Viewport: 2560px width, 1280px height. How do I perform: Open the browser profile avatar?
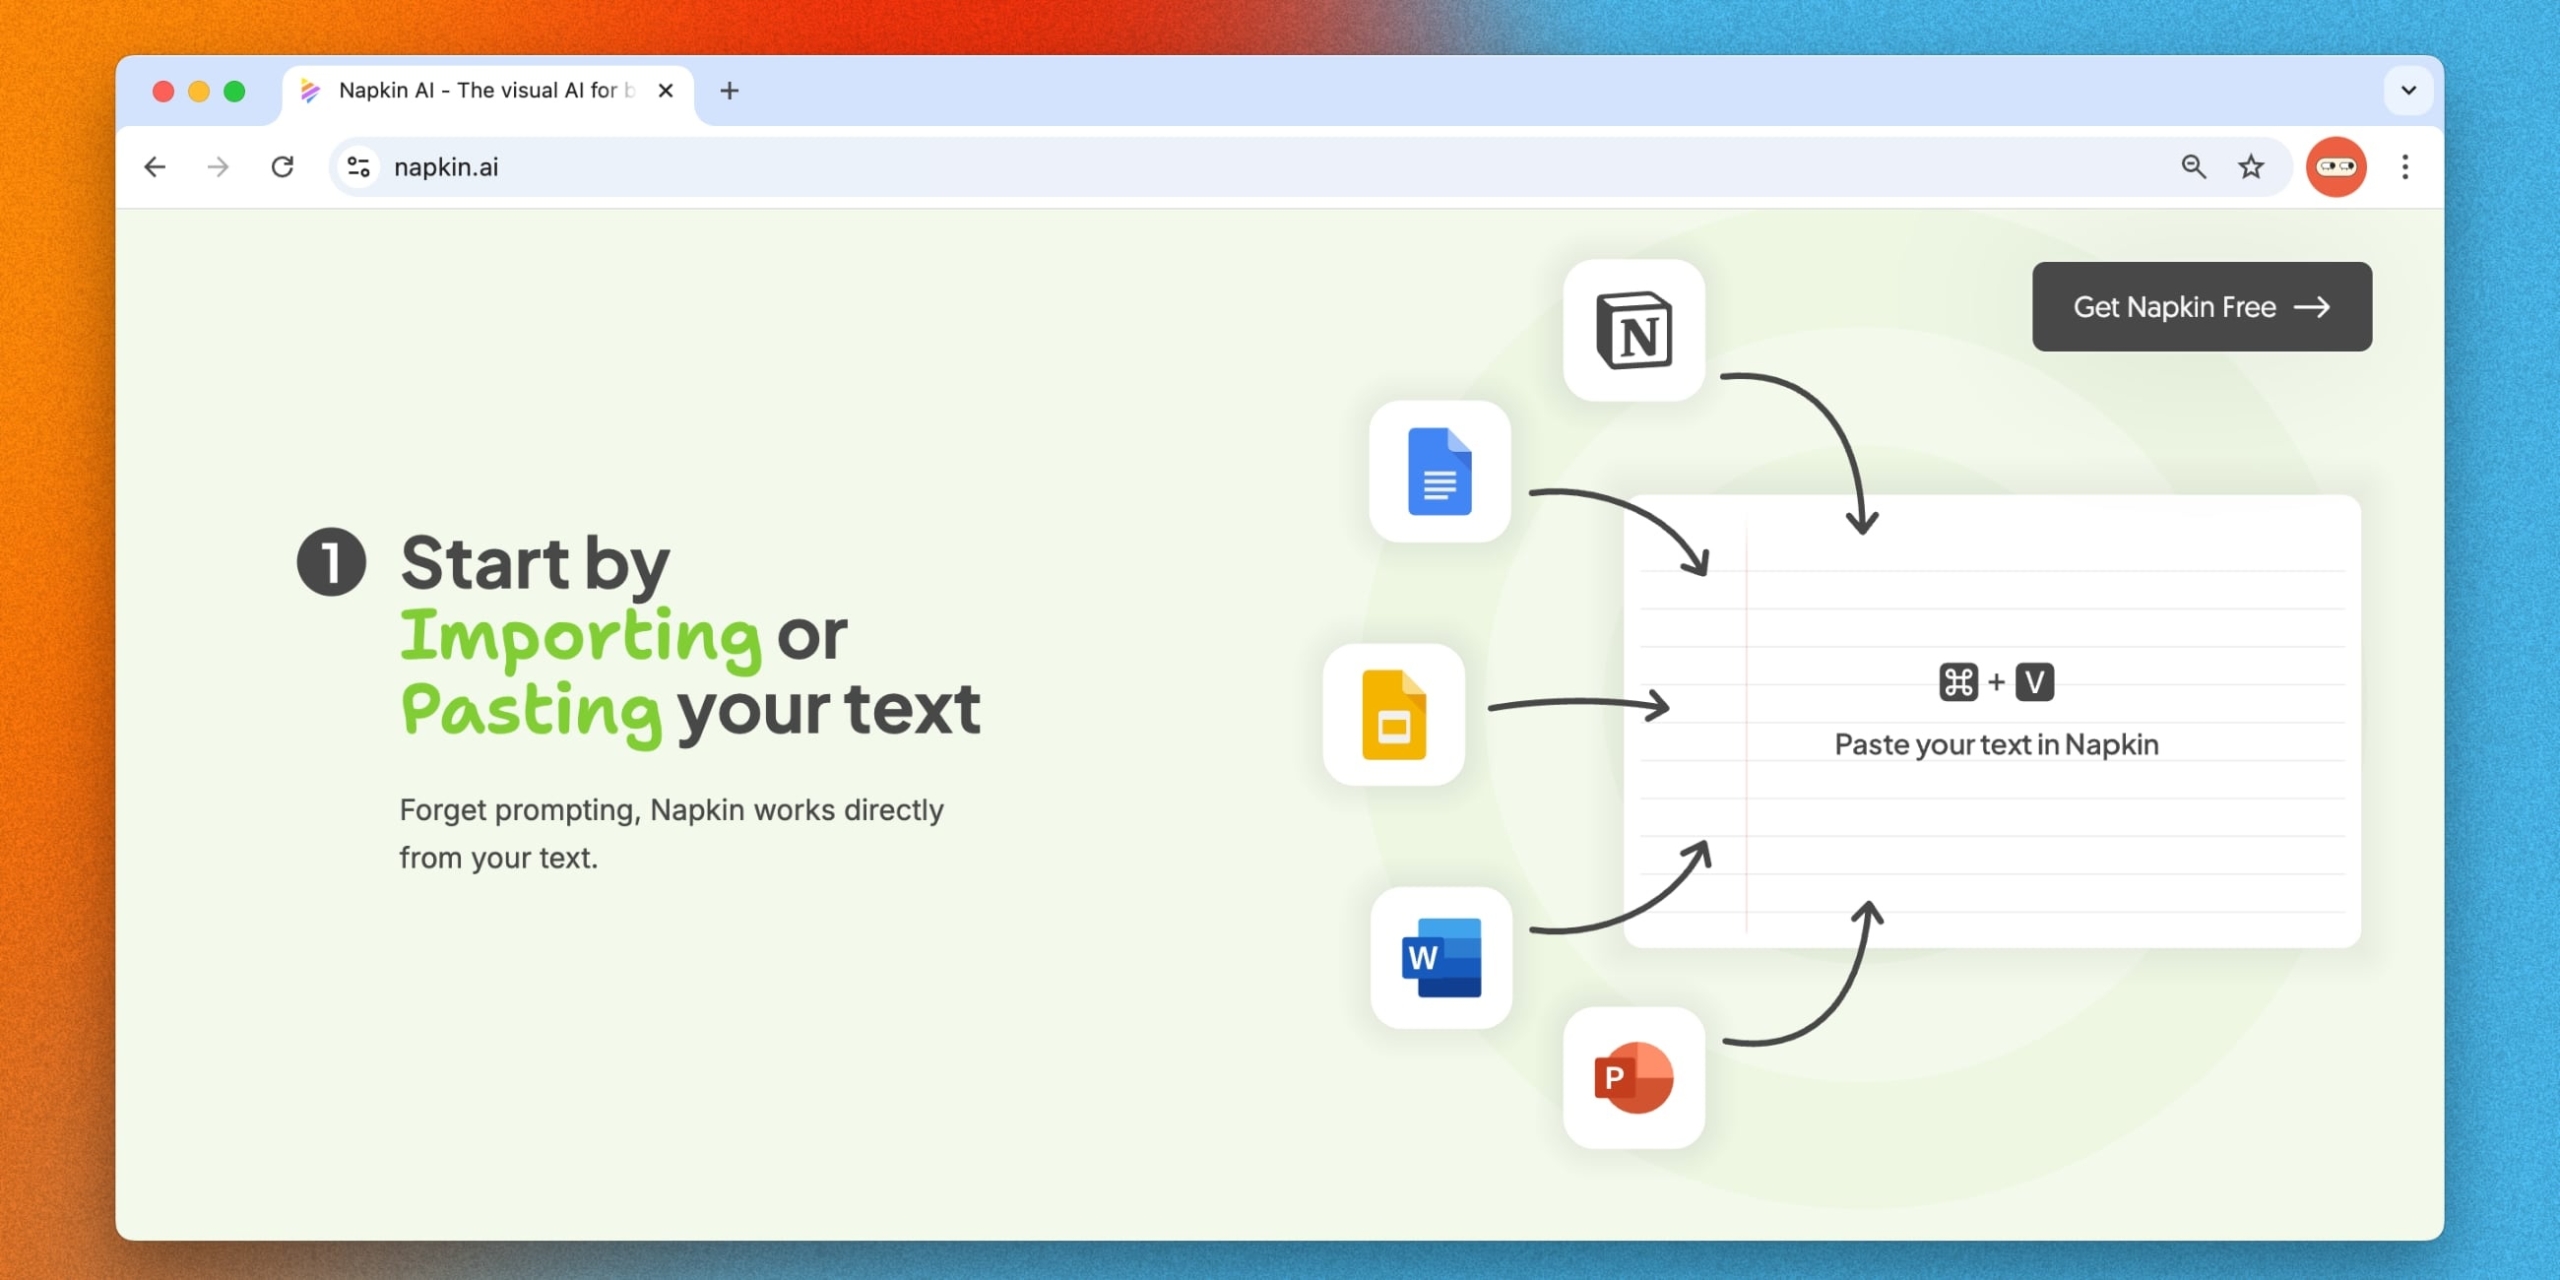click(2335, 167)
